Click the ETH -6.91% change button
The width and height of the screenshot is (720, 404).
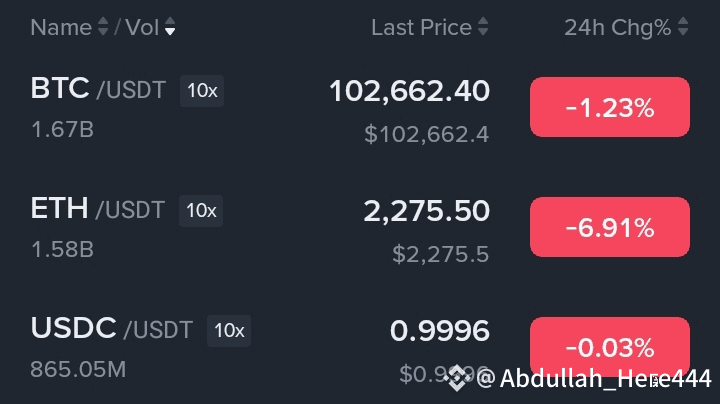pos(609,227)
